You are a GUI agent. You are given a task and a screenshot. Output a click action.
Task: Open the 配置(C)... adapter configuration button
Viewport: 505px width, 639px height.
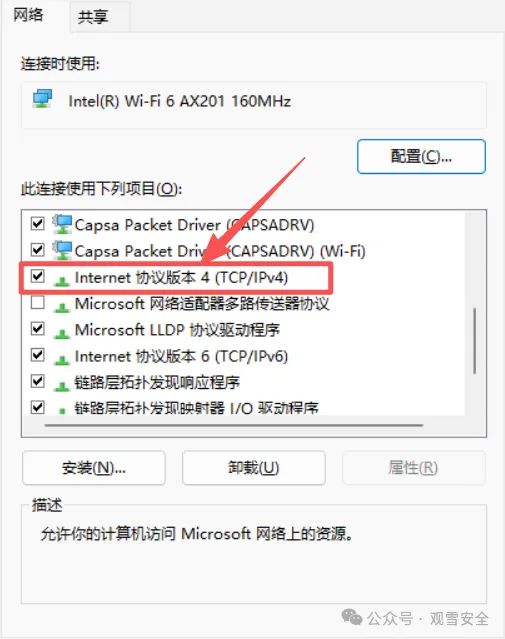421,156
